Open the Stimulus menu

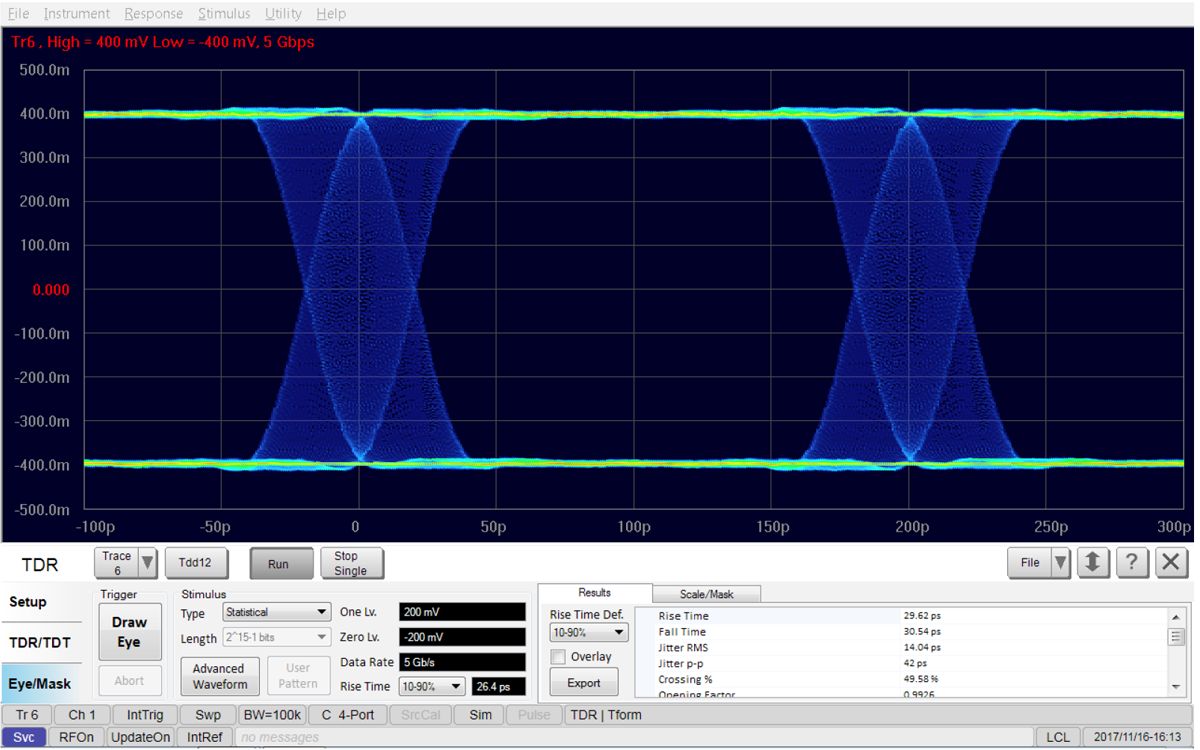tap(223, 13)
